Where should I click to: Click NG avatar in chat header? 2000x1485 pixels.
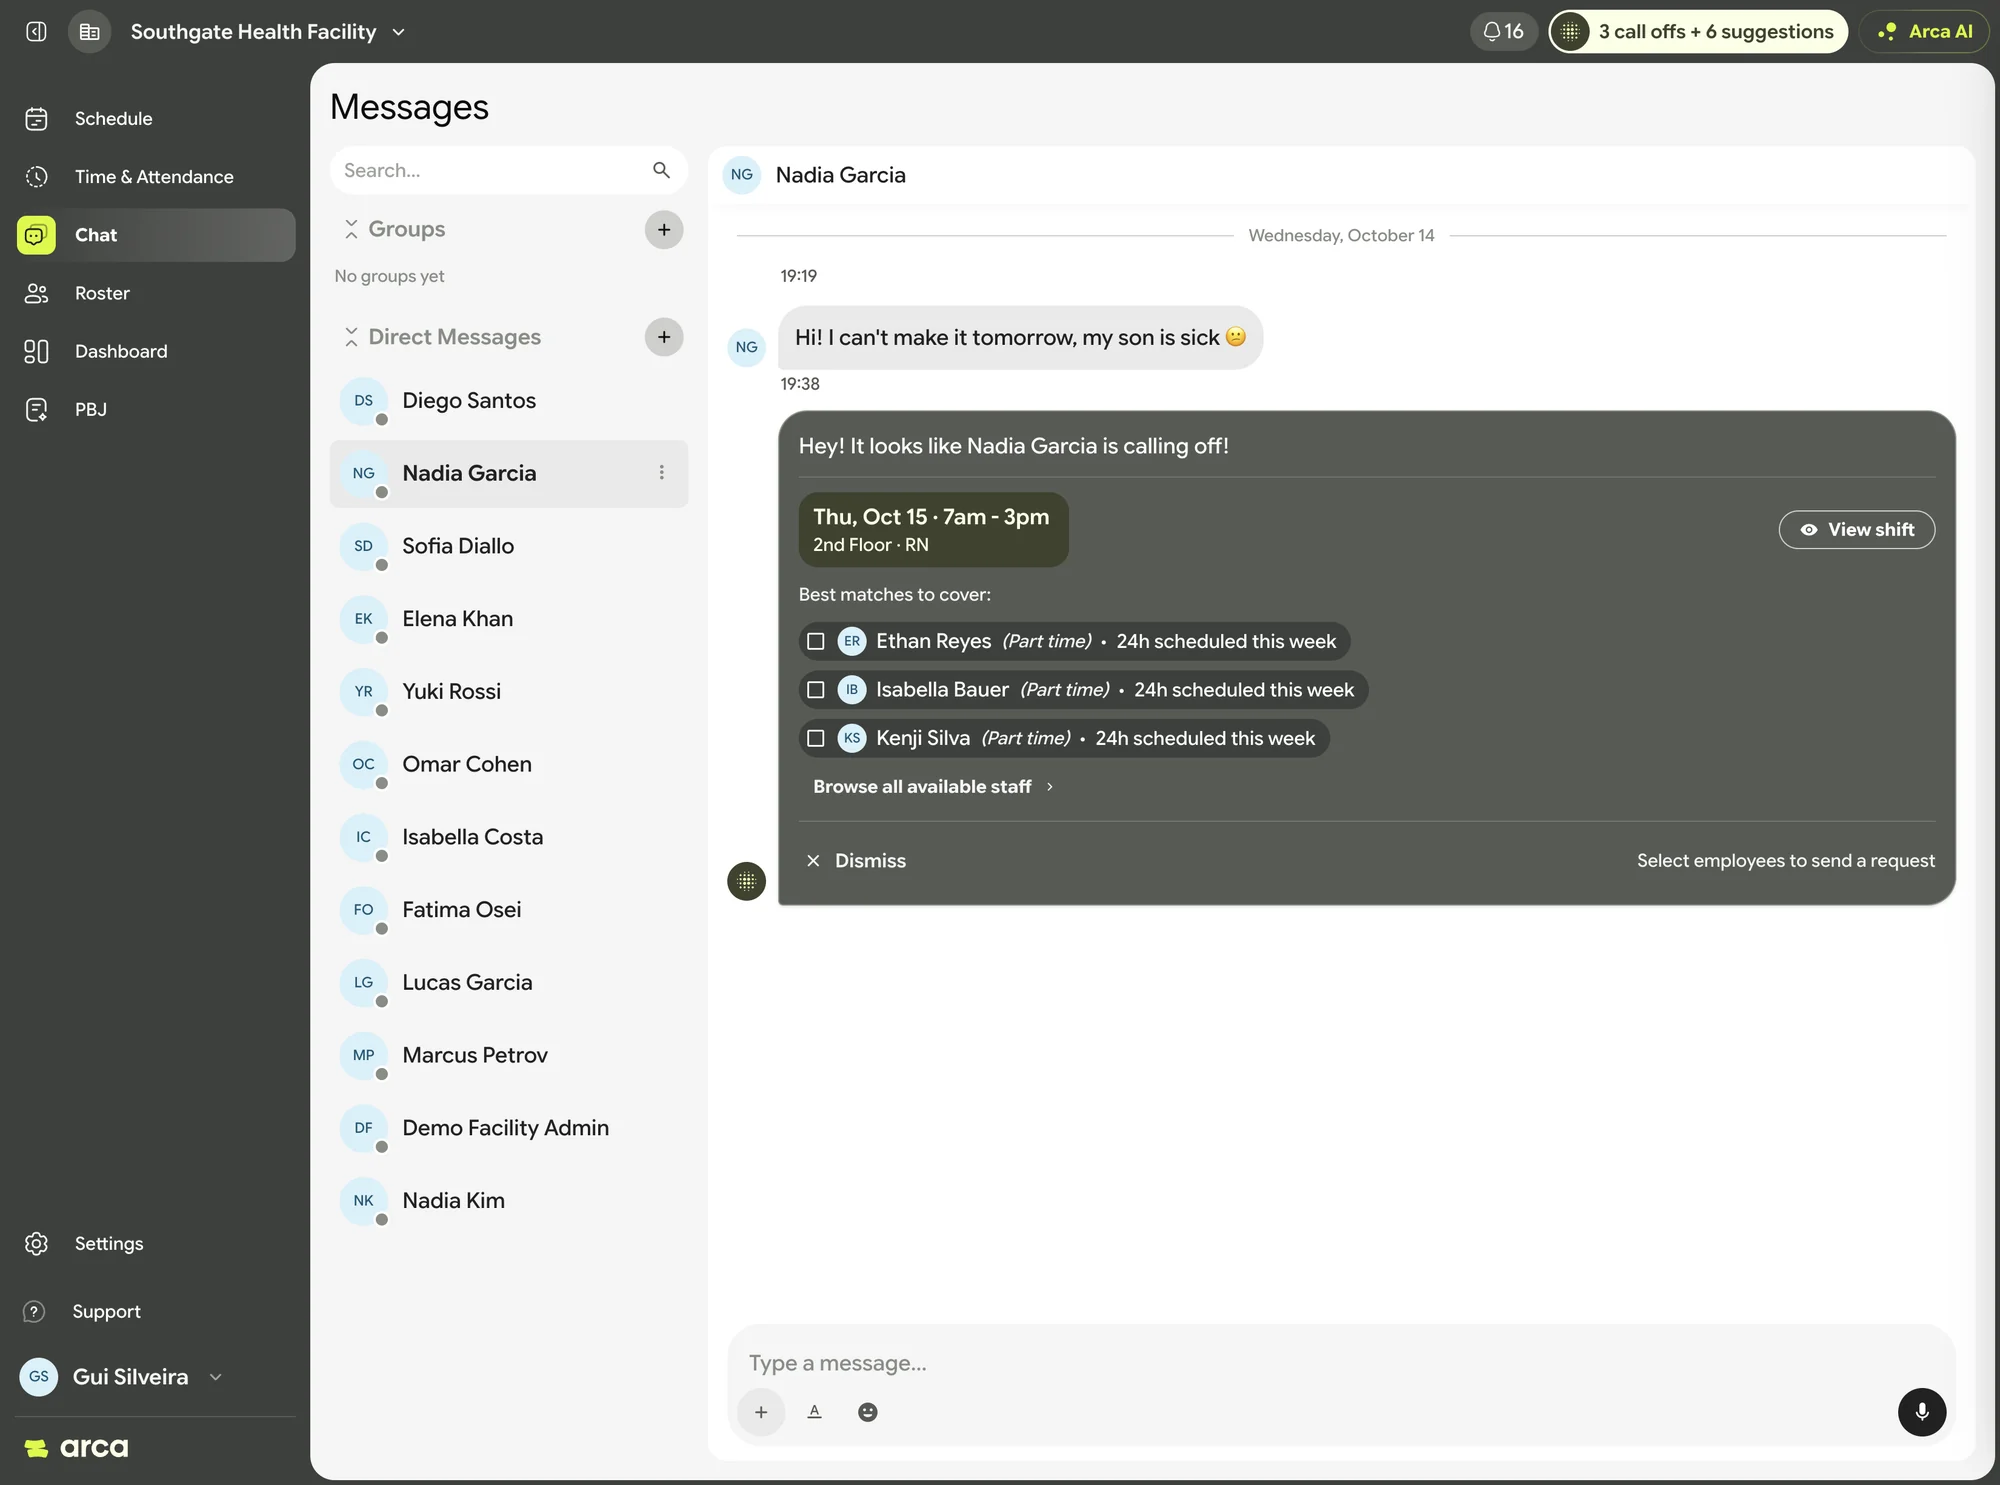742,175
